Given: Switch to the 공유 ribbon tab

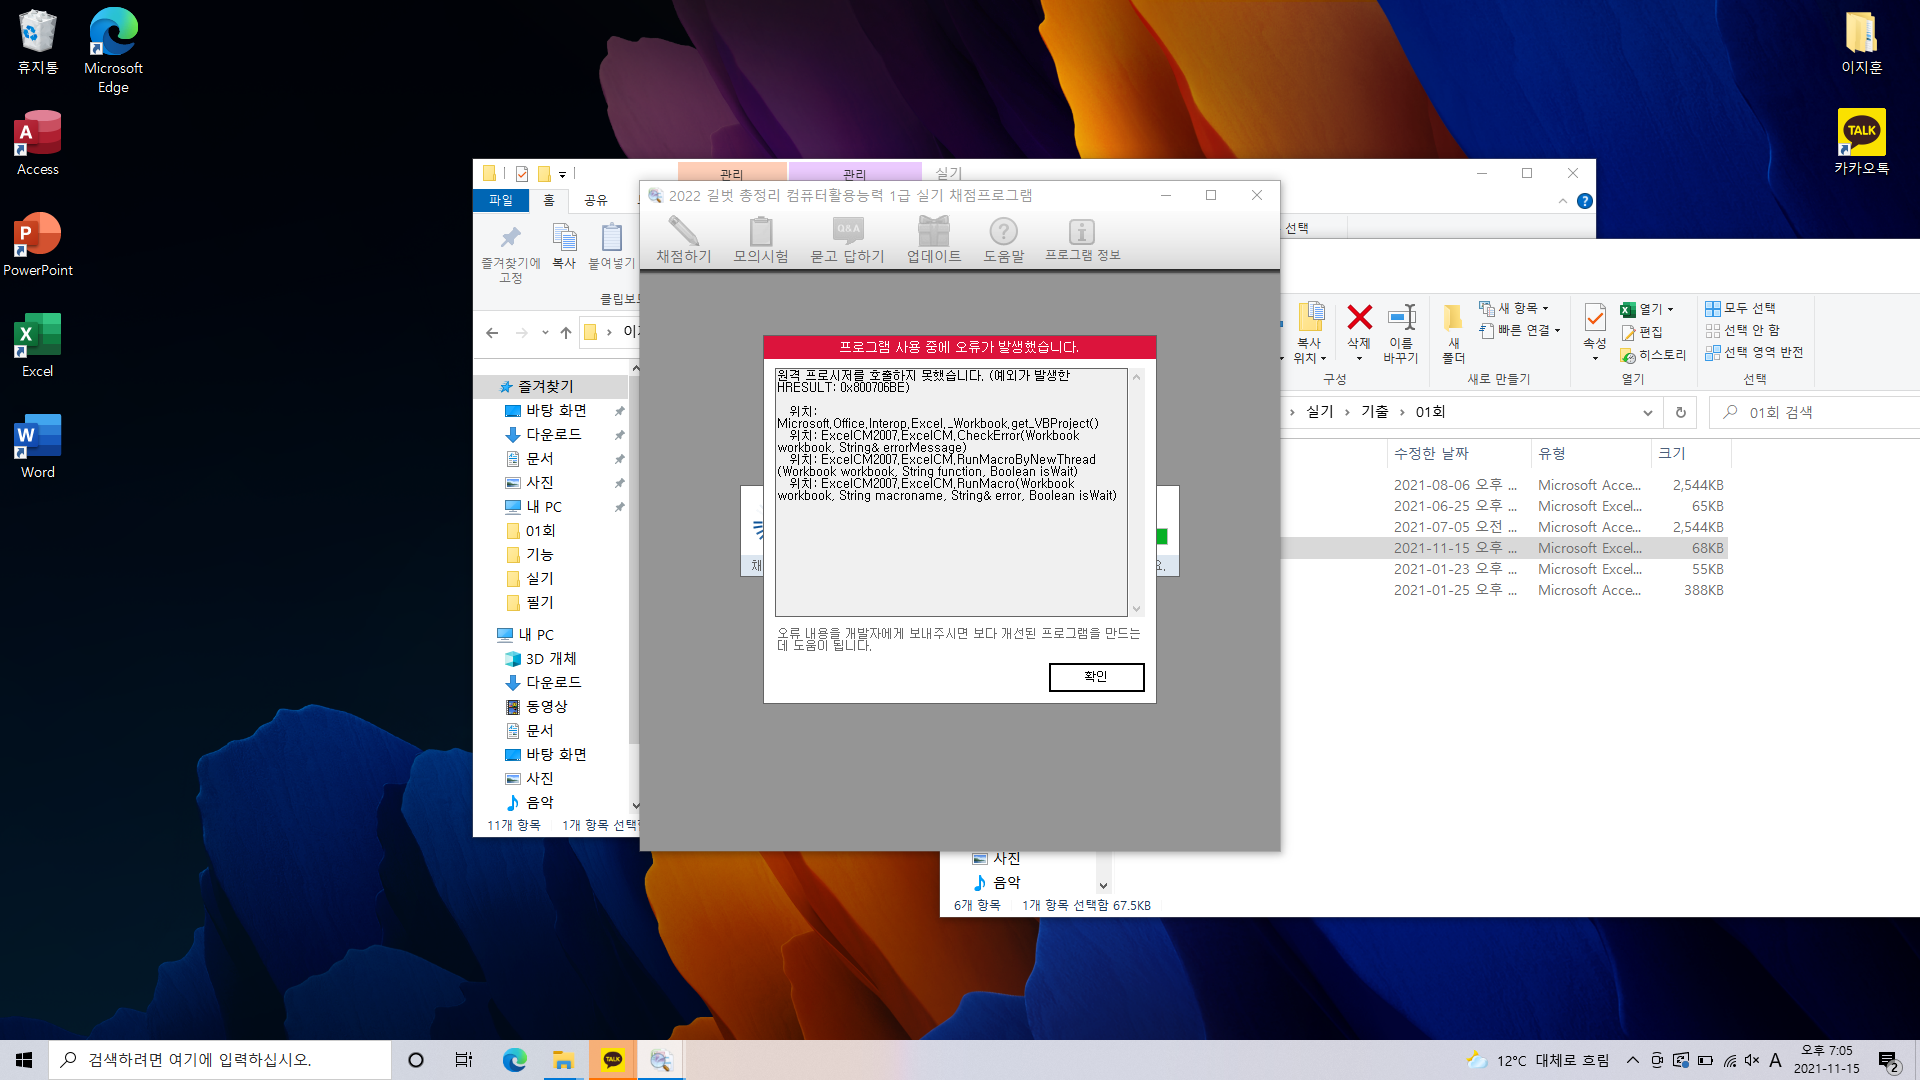Looking at the screenshot, I should coord(596,200).
